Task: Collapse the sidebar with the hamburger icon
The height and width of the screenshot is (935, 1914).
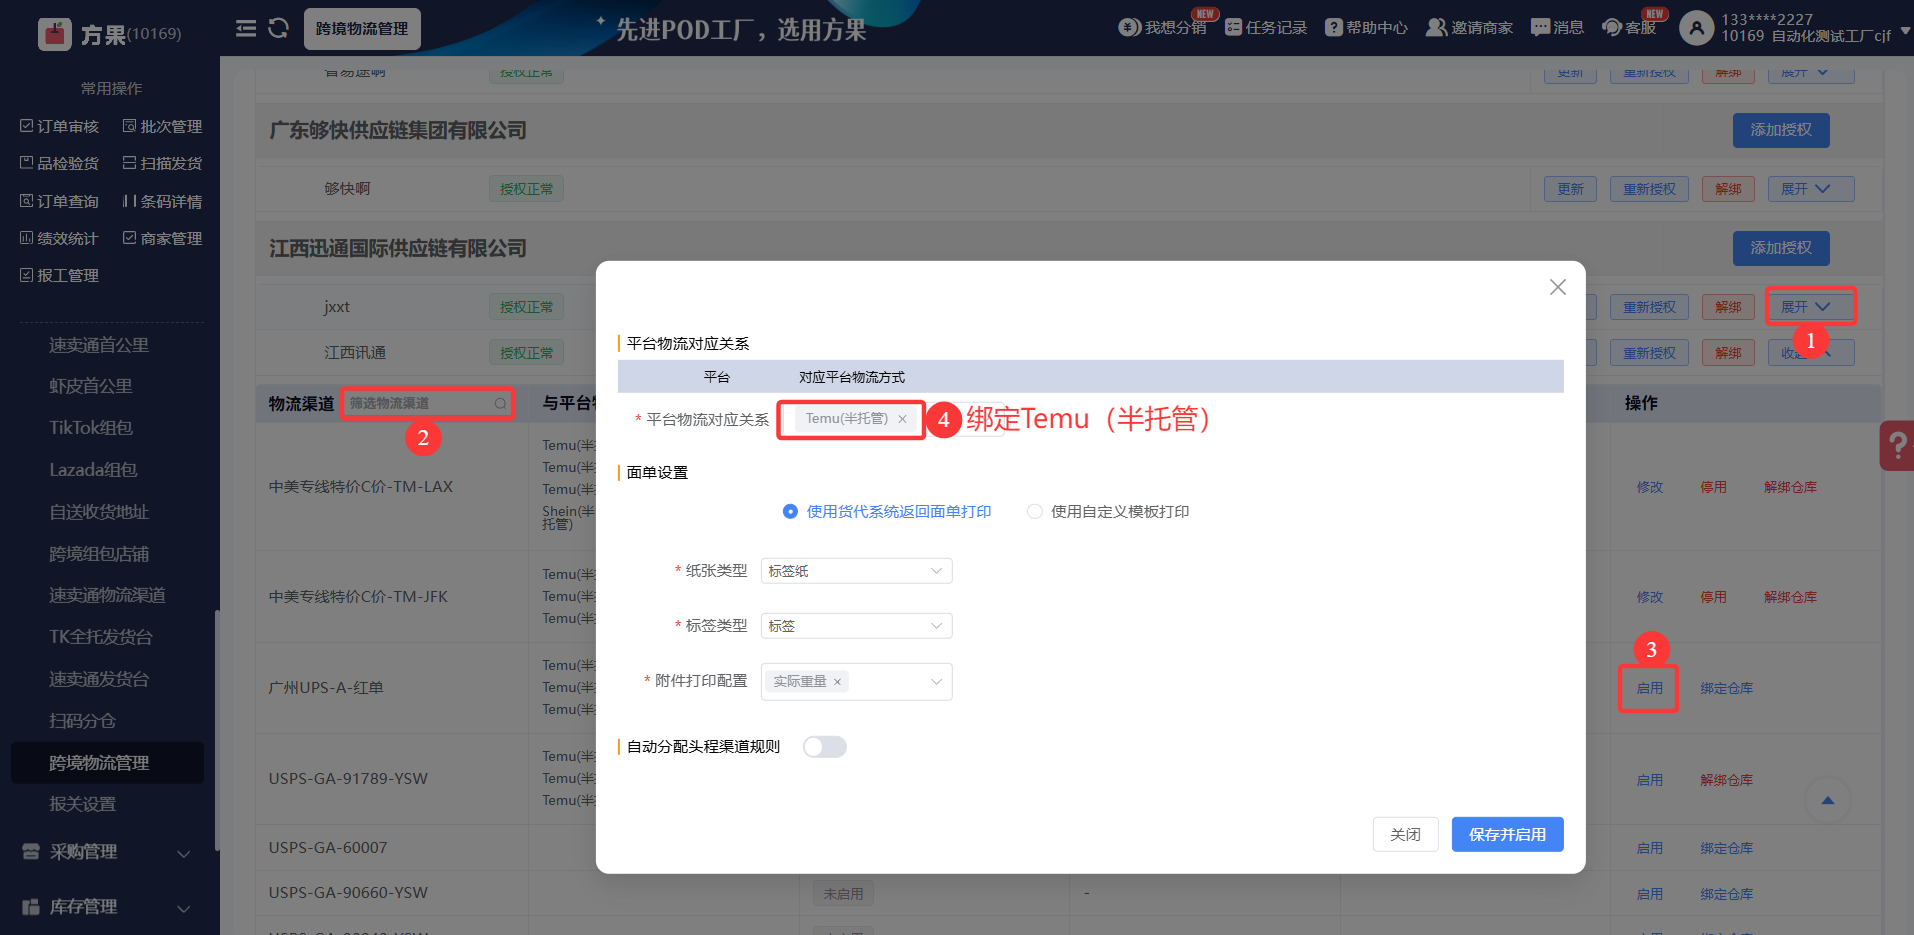Action: click(246, 28)
